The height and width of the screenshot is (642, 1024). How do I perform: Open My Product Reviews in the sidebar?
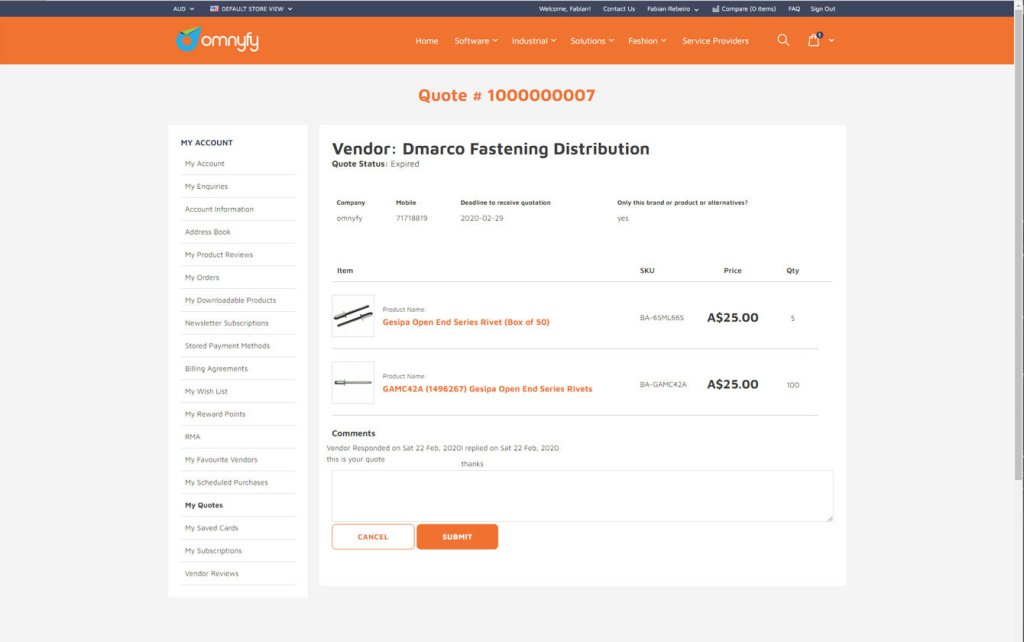(x=219, y=255)
